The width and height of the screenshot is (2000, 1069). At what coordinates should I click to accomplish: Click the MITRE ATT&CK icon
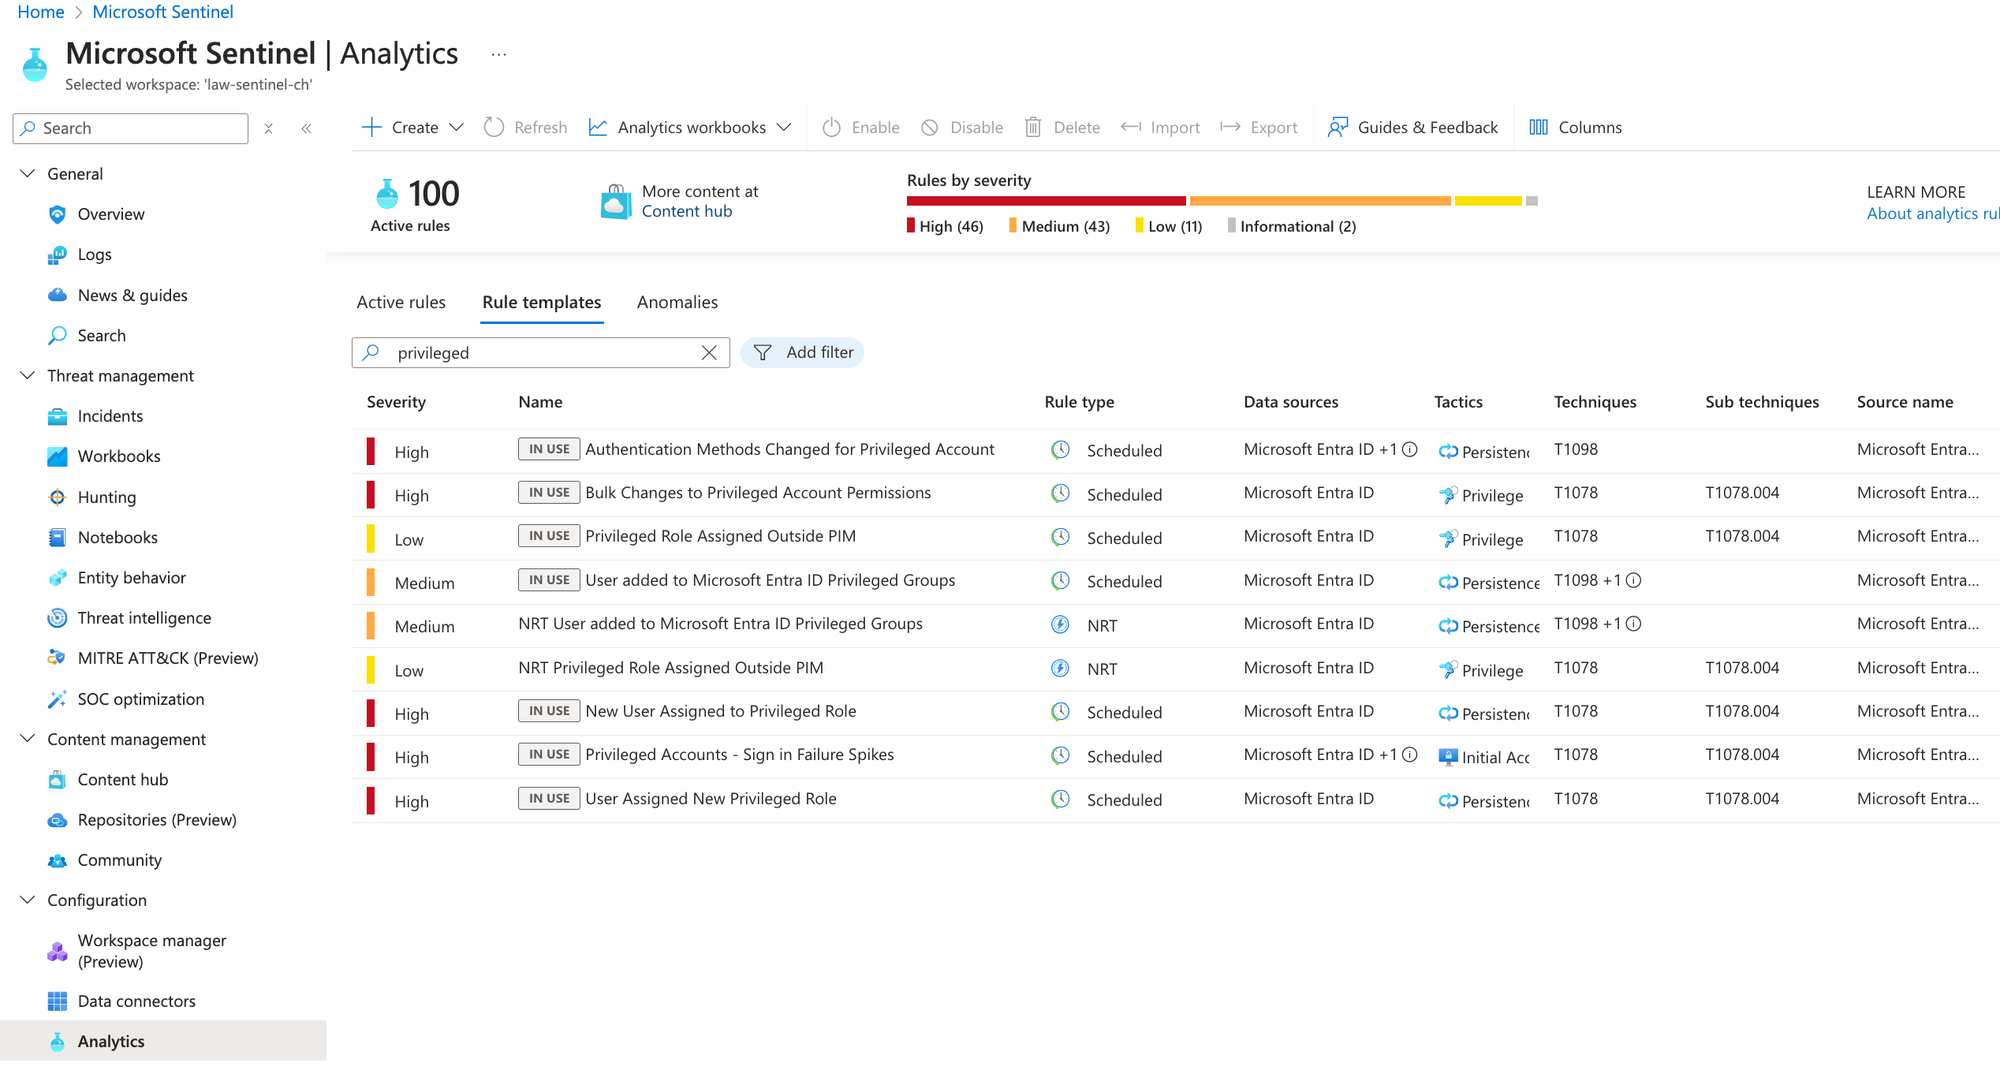pos(57,658)
